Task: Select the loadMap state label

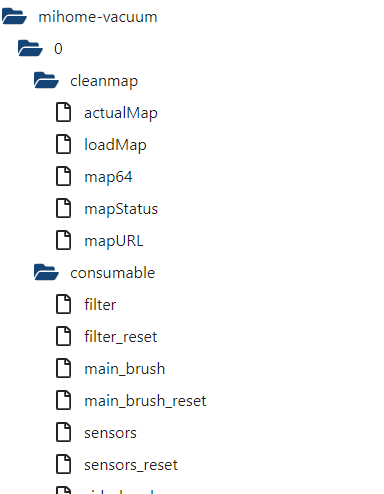Action: tap(115, 145)
